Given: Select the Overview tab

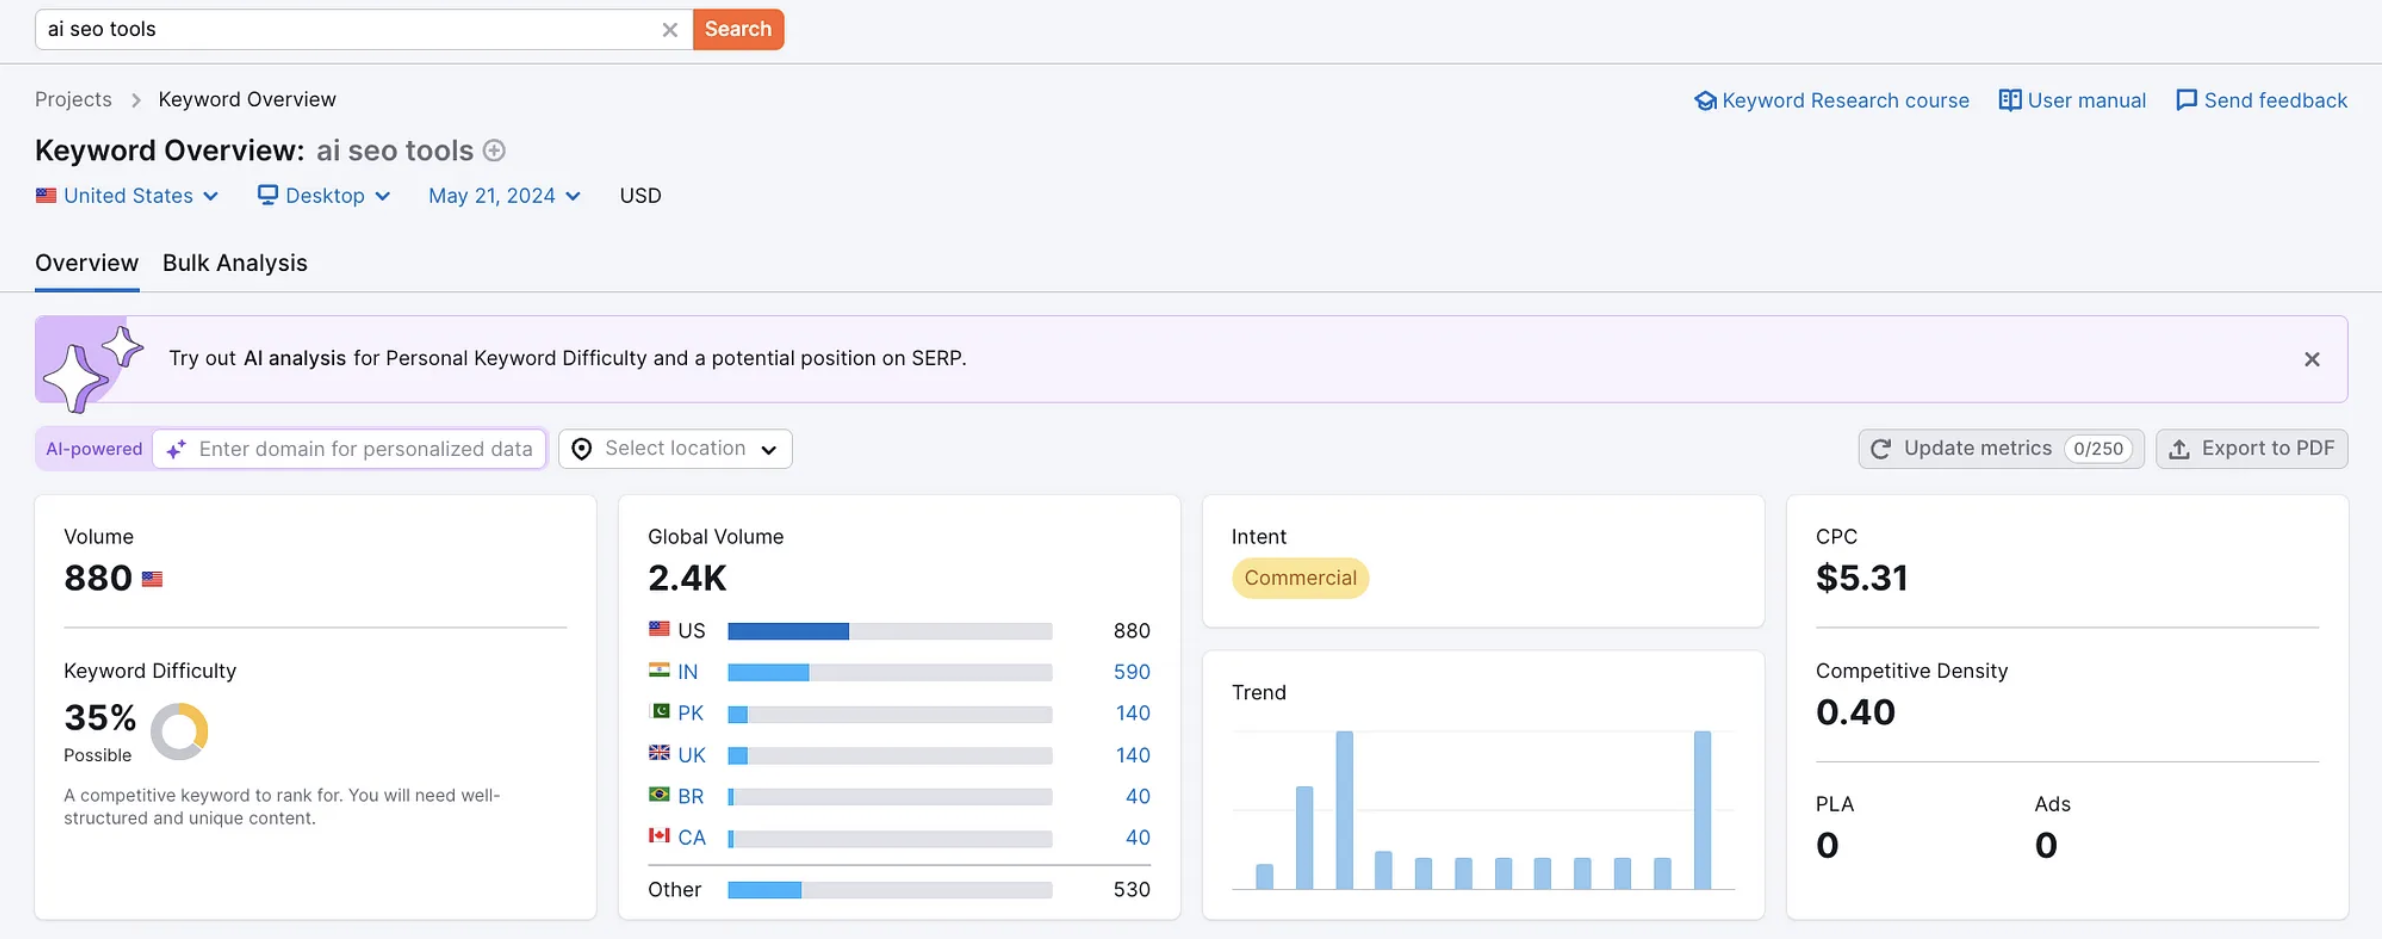Looking at the screenshot, I should tap(87, 263).
